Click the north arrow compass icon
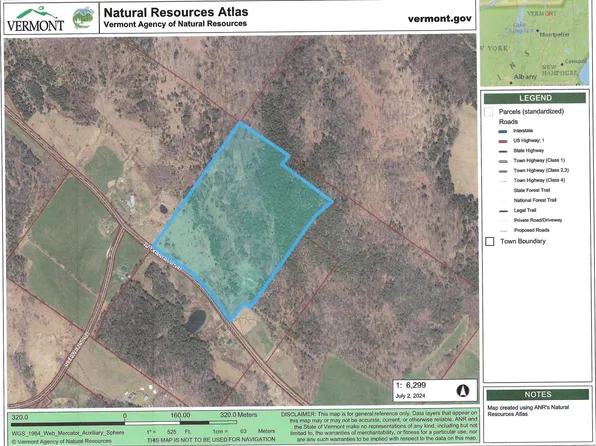This screenshot has height=446, width=596. click(463, 390)
